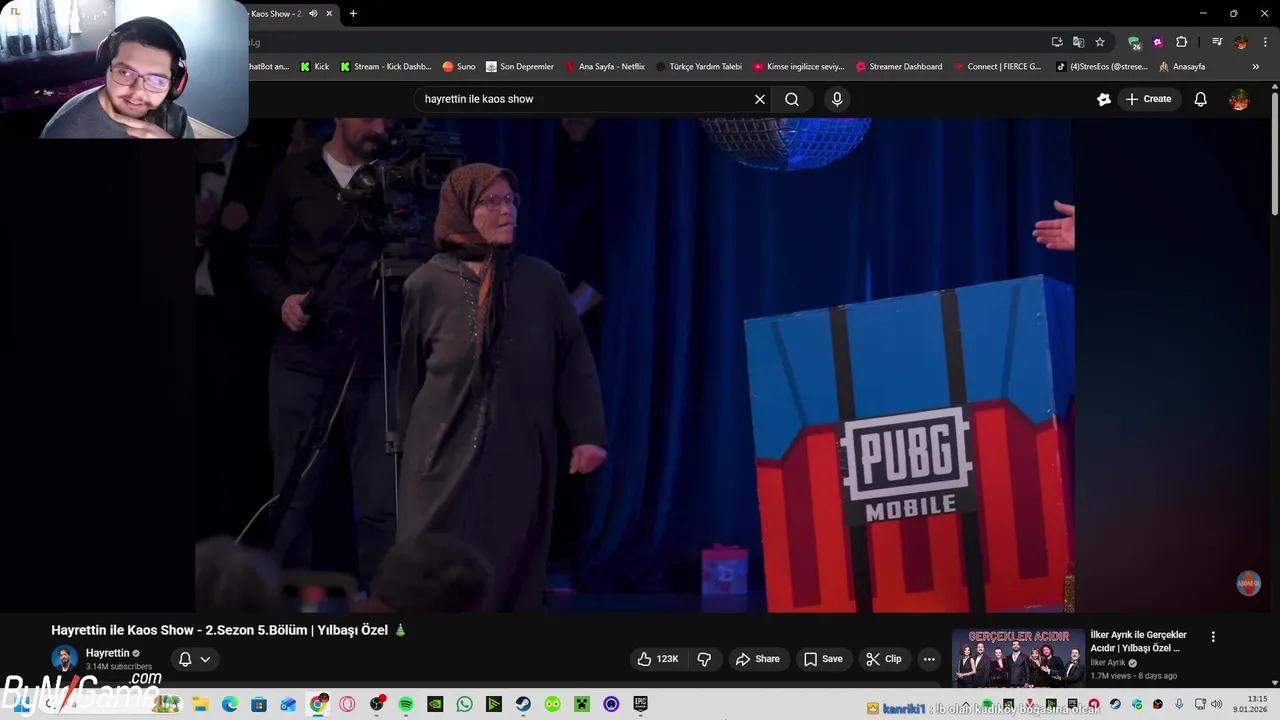Open Streamer Dashboard bookmark
Screen dimensions: 1280x720
899,67
